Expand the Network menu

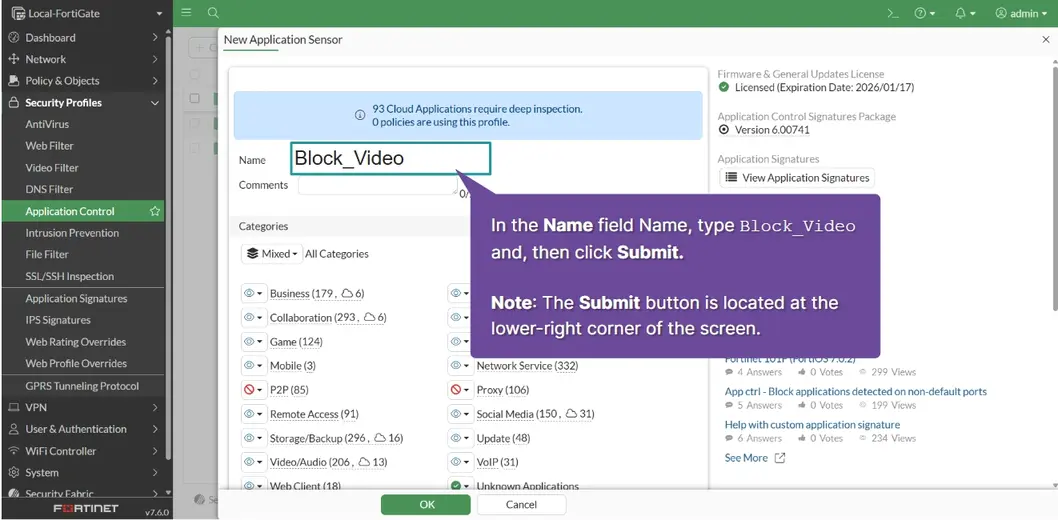click(84, 59)
